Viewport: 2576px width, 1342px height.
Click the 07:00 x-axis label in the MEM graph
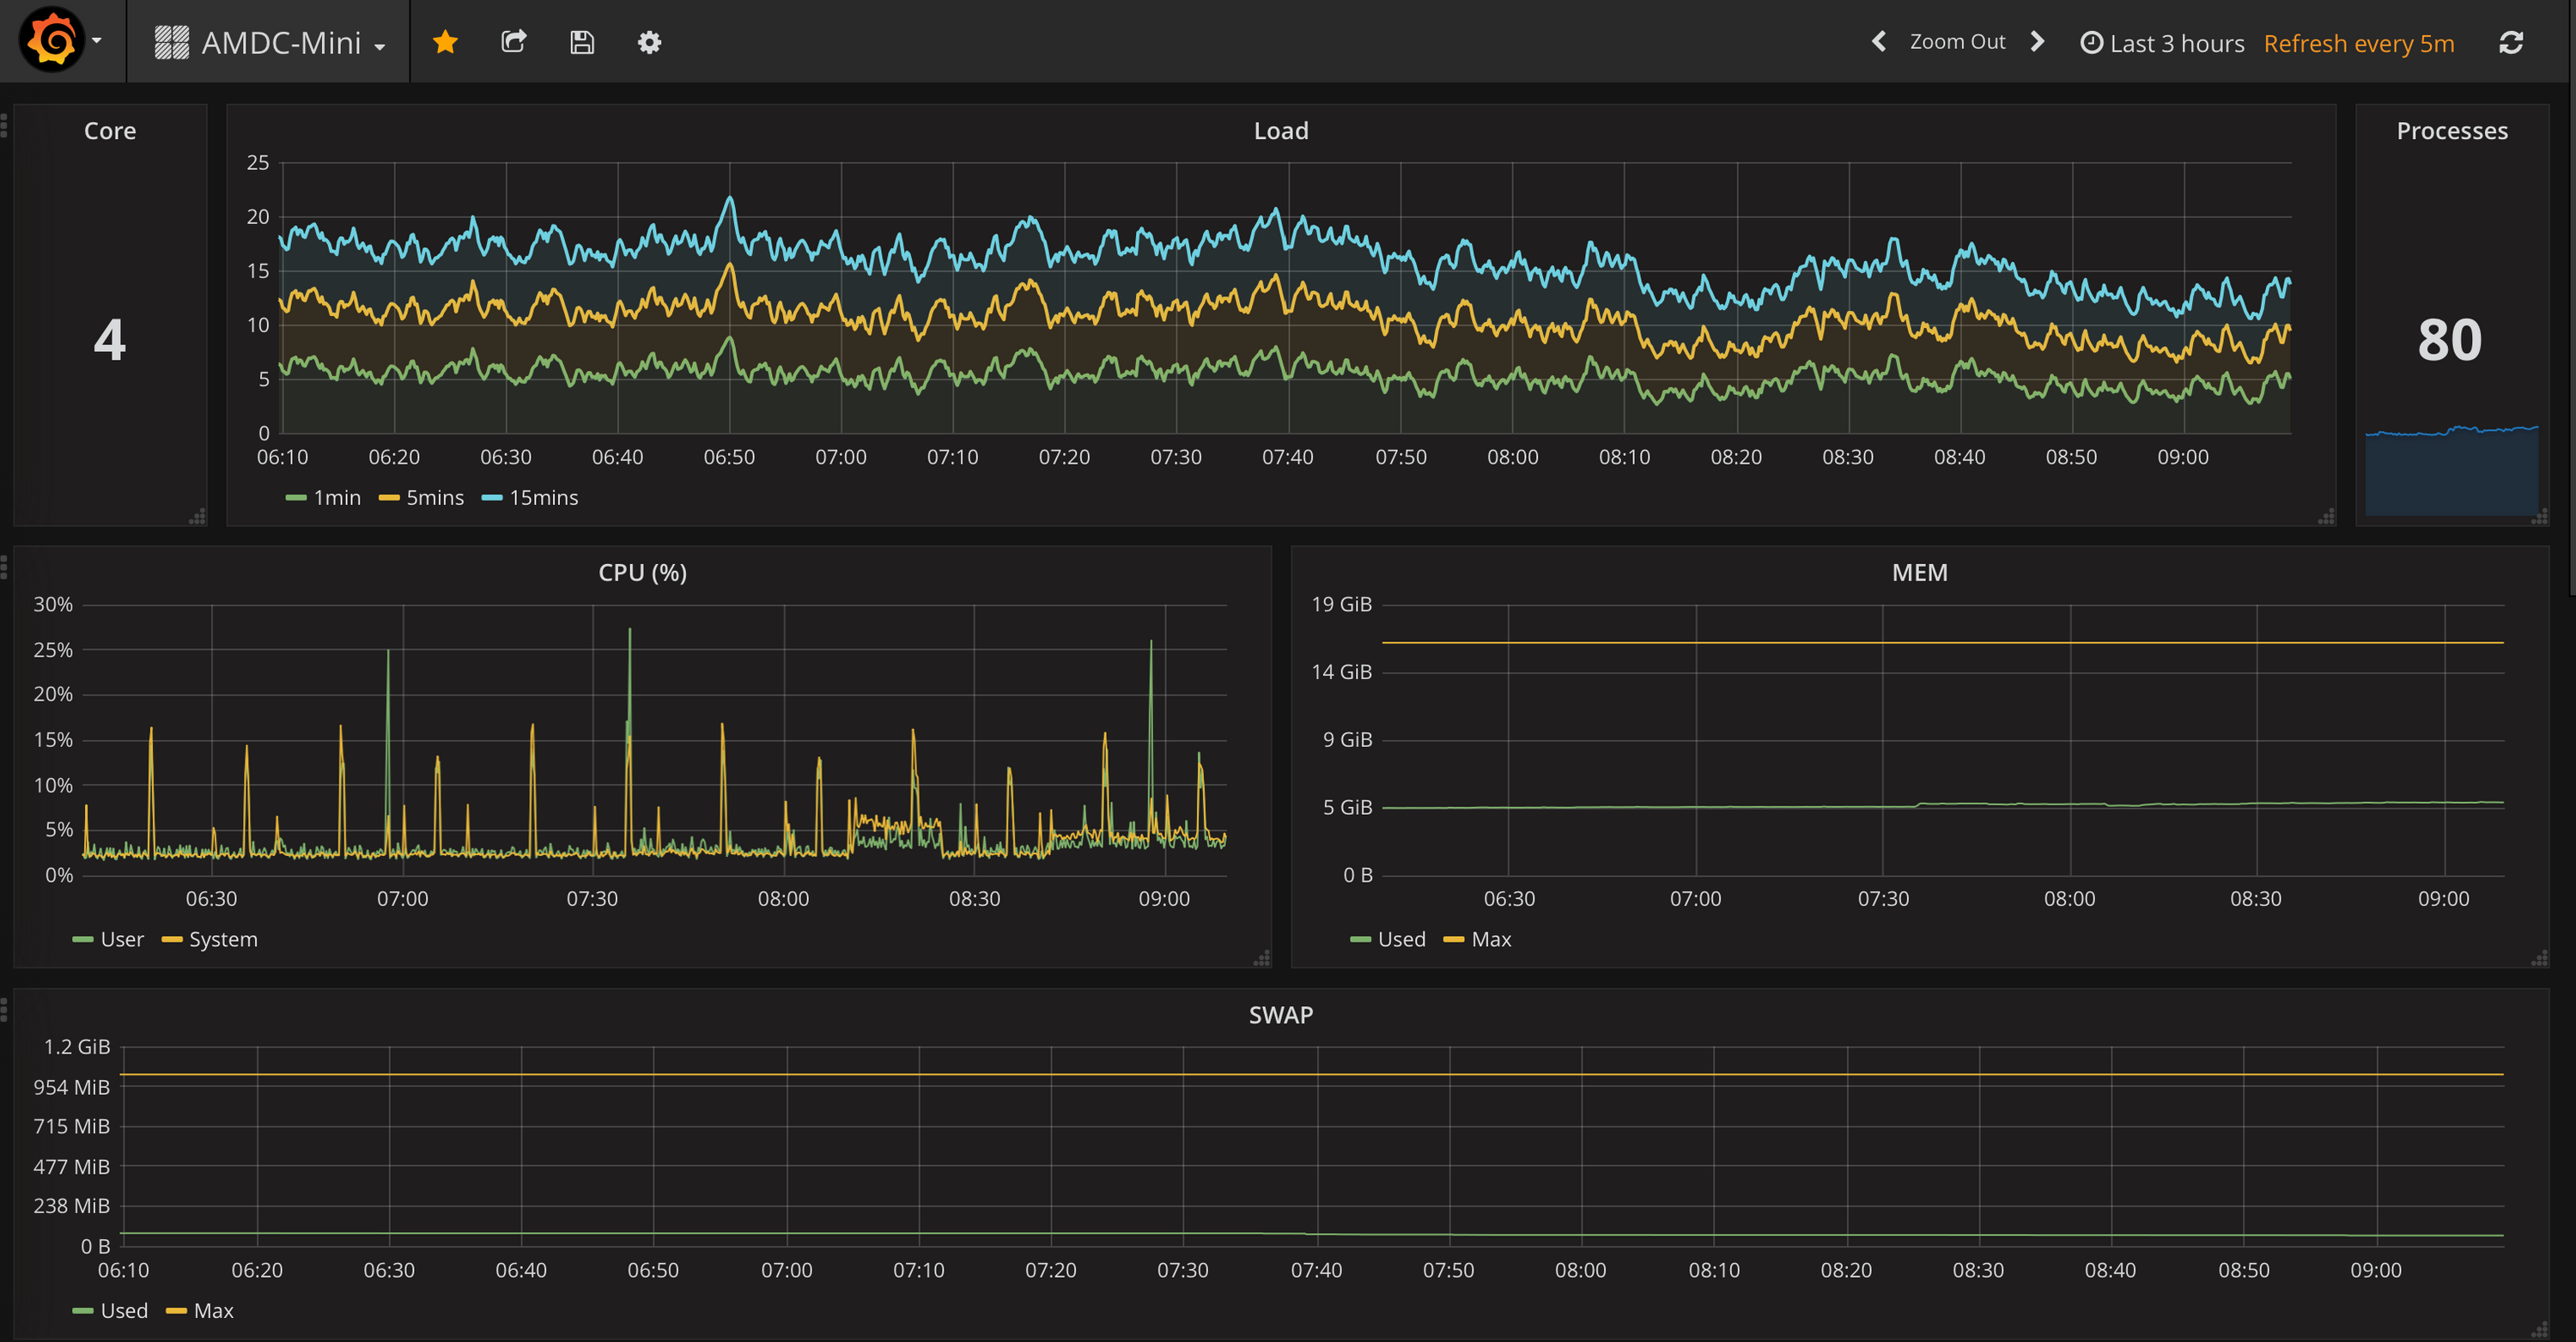(1695, 898)
